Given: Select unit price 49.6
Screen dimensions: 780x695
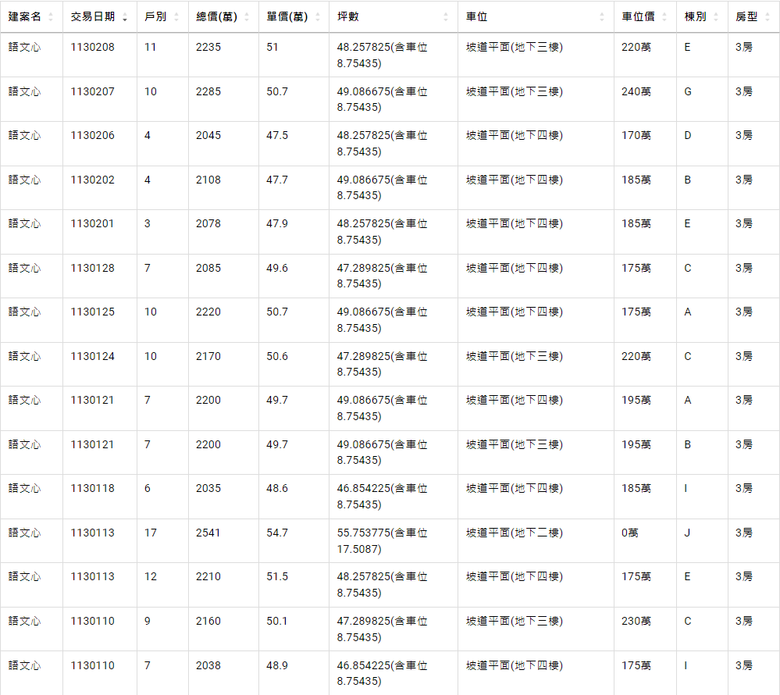Looking at the screenshot, I should 277,268.
